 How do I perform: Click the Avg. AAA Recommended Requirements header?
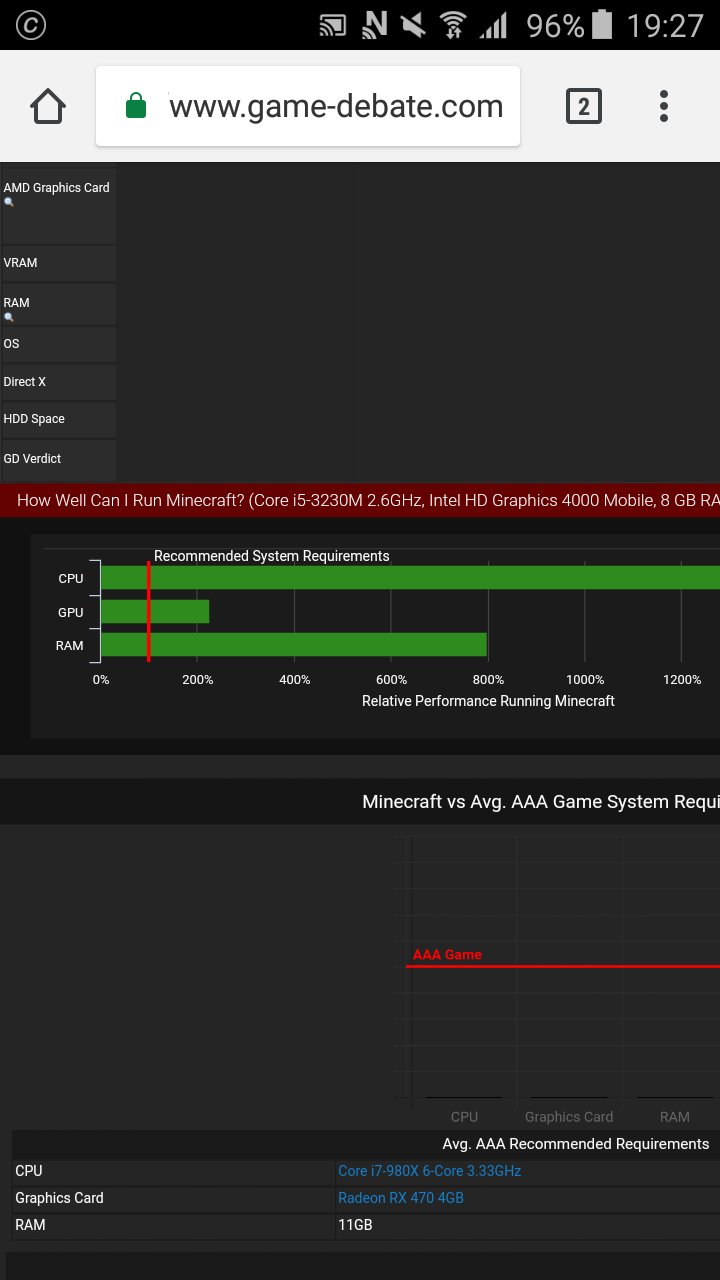576,1144
